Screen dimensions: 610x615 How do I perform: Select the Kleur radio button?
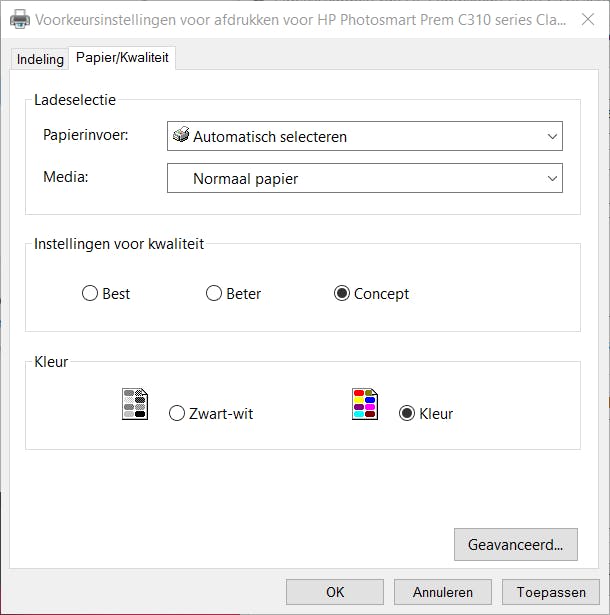tap(407, 413)
